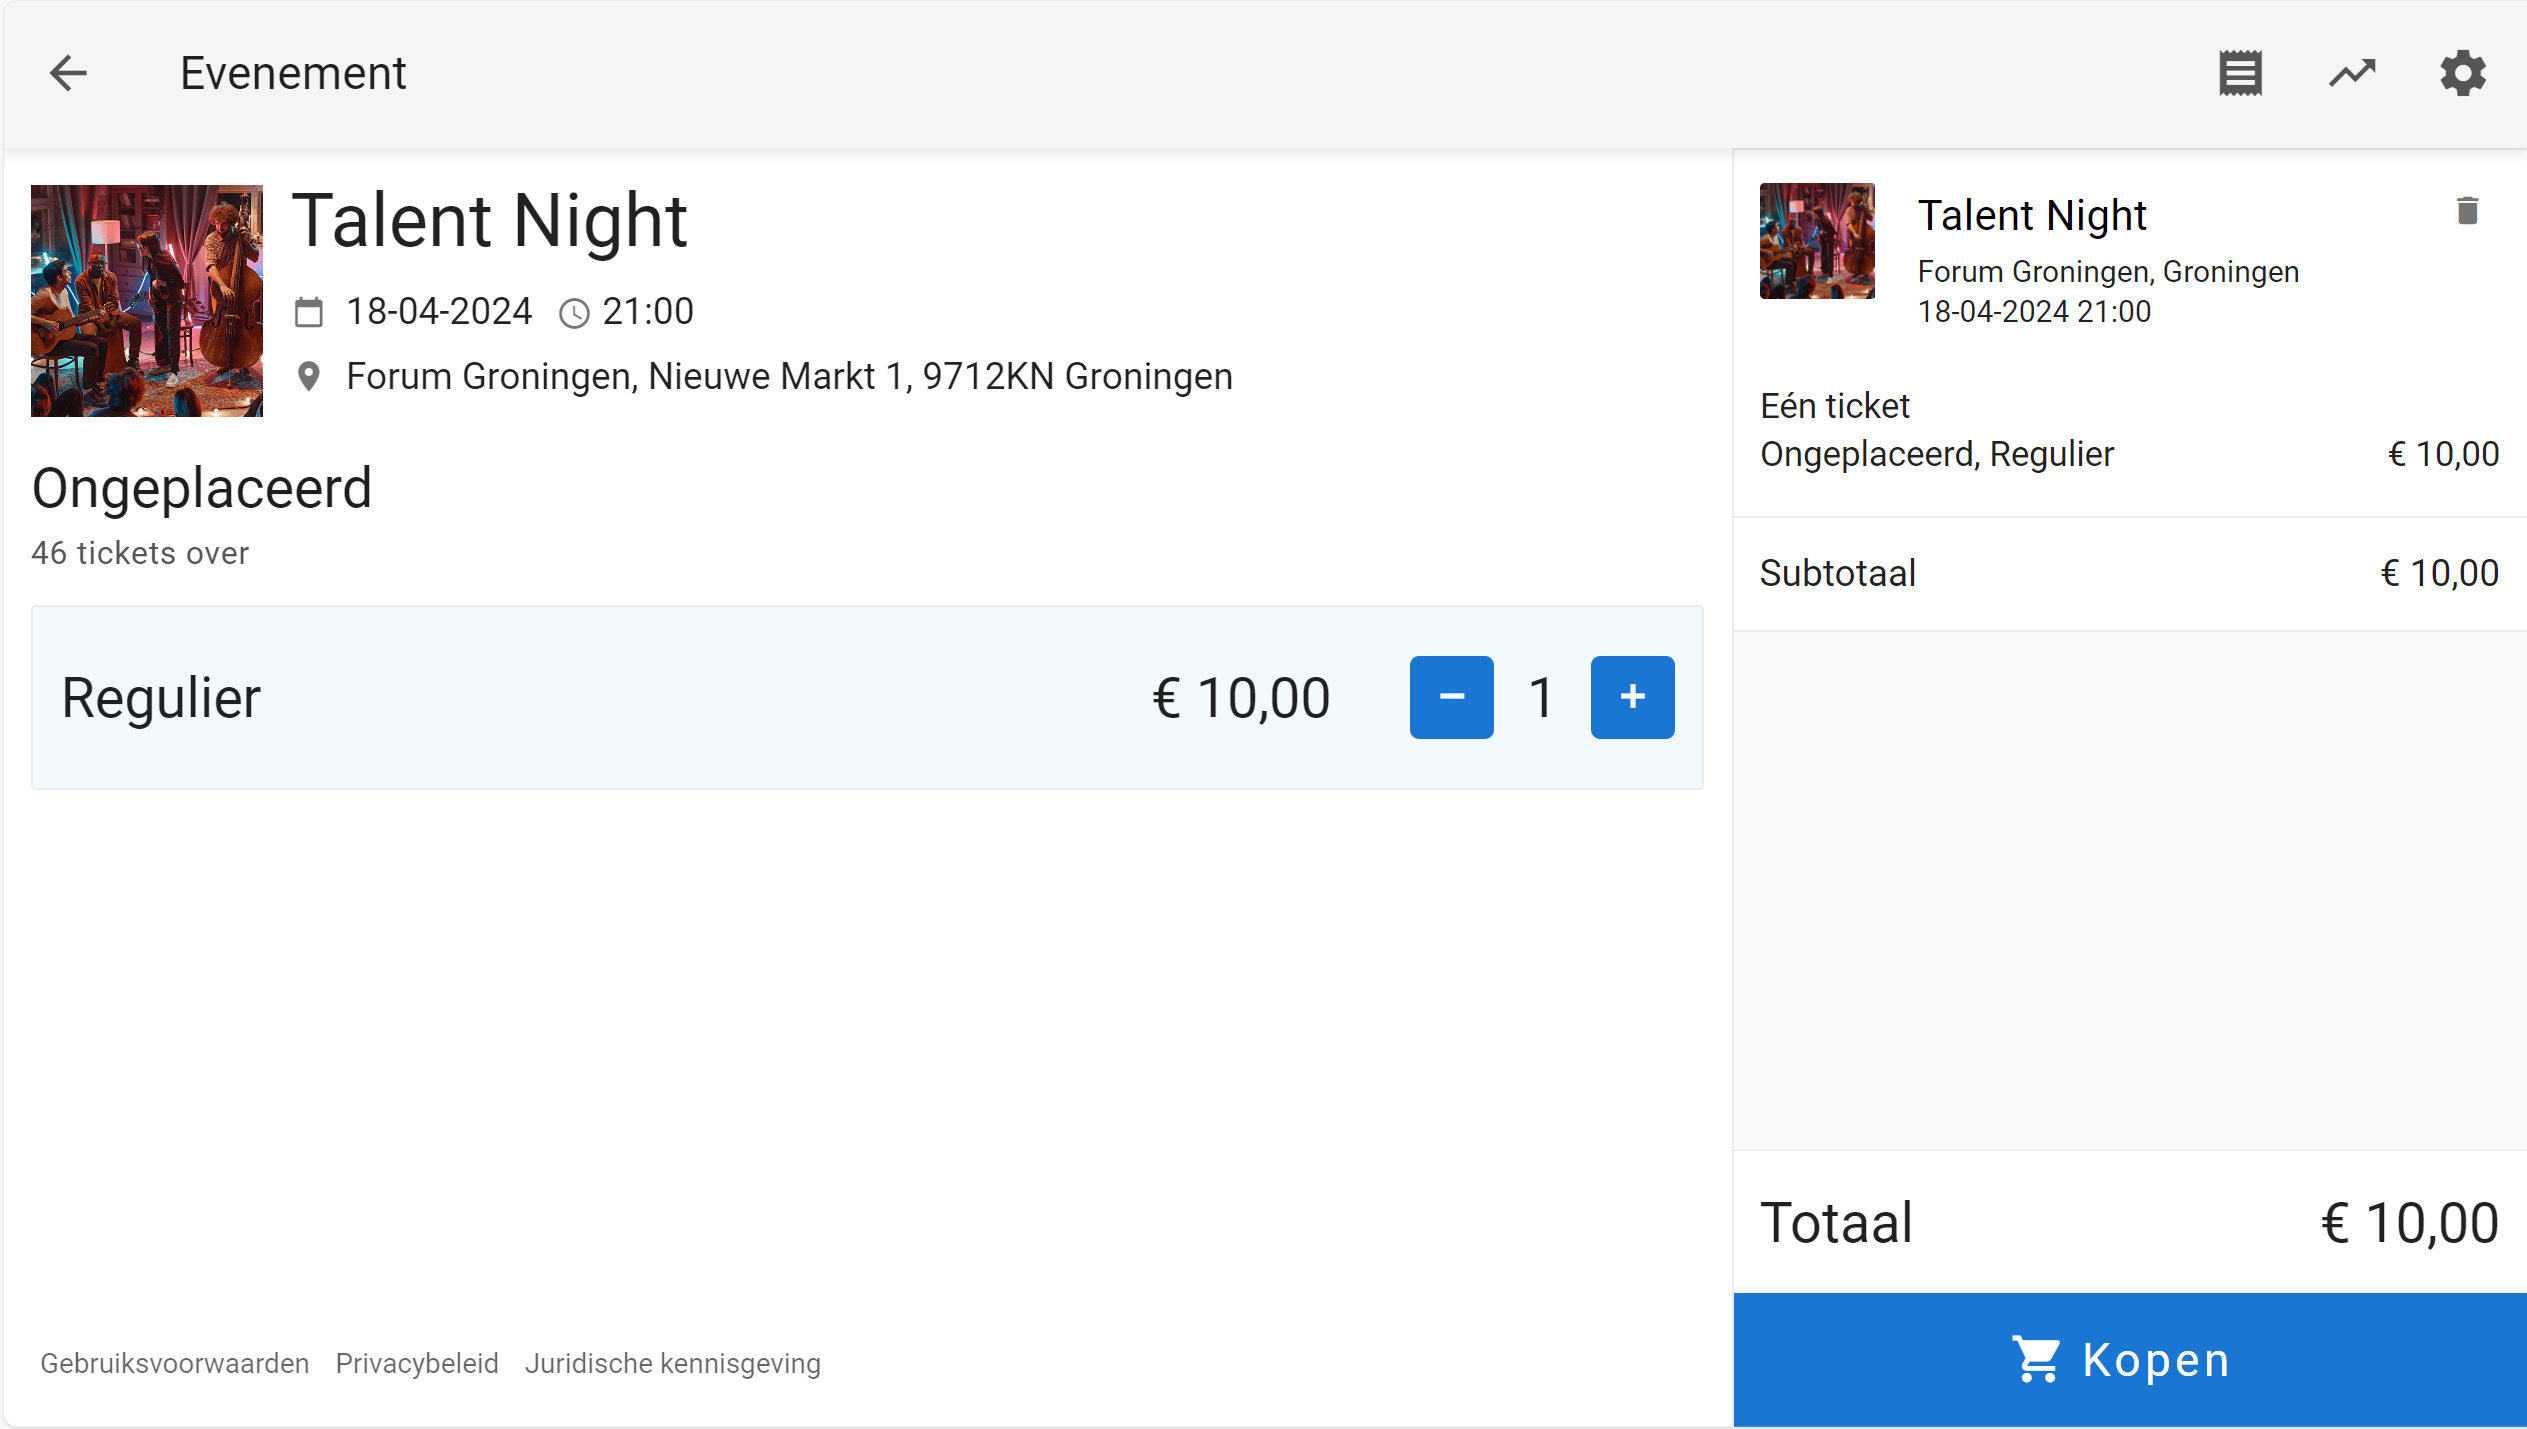
Task: Click the Ongeplaceerd, Regulier cart line
Action: 1937,454
